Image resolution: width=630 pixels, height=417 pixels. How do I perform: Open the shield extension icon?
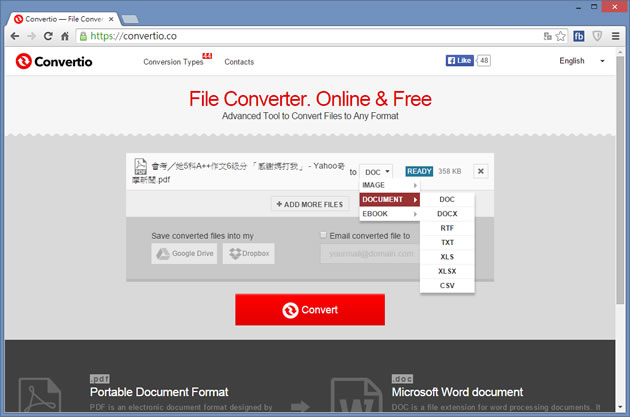coord(597,36)
